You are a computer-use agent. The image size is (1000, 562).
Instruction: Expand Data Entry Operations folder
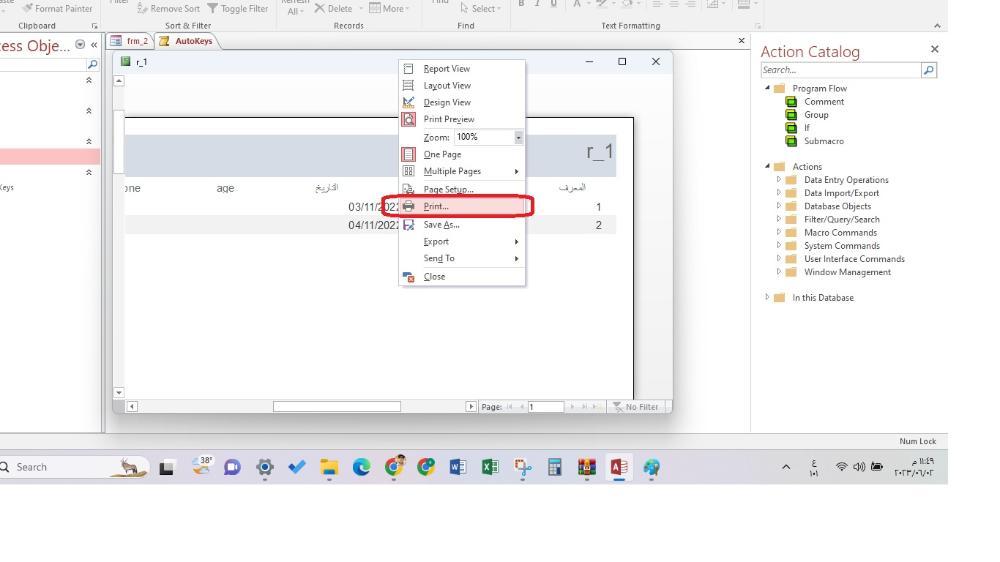pos(779,179)
